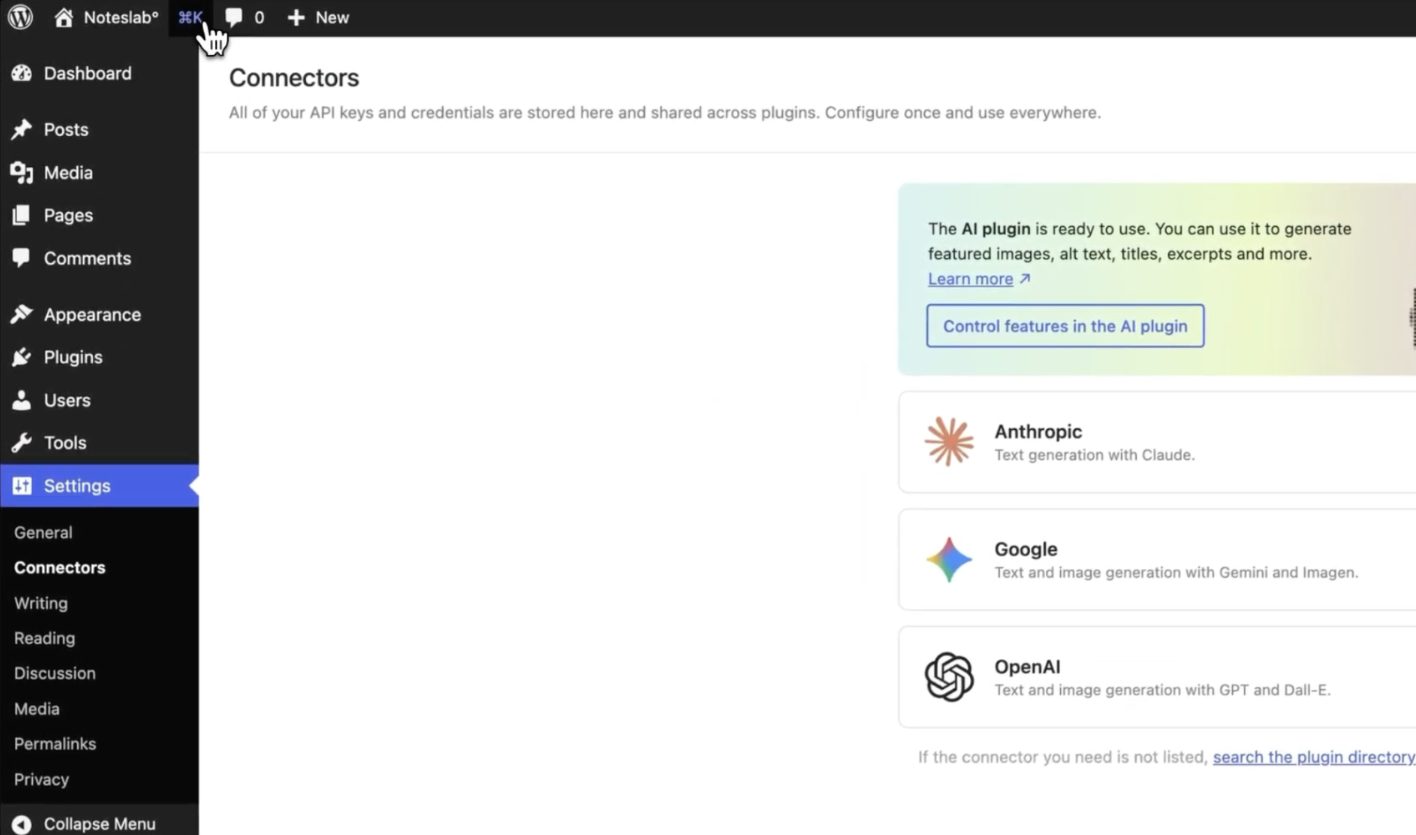Screen dimensions: 1416x835
Task: Select the Settings menu item
Action: [x=99, y=486]
